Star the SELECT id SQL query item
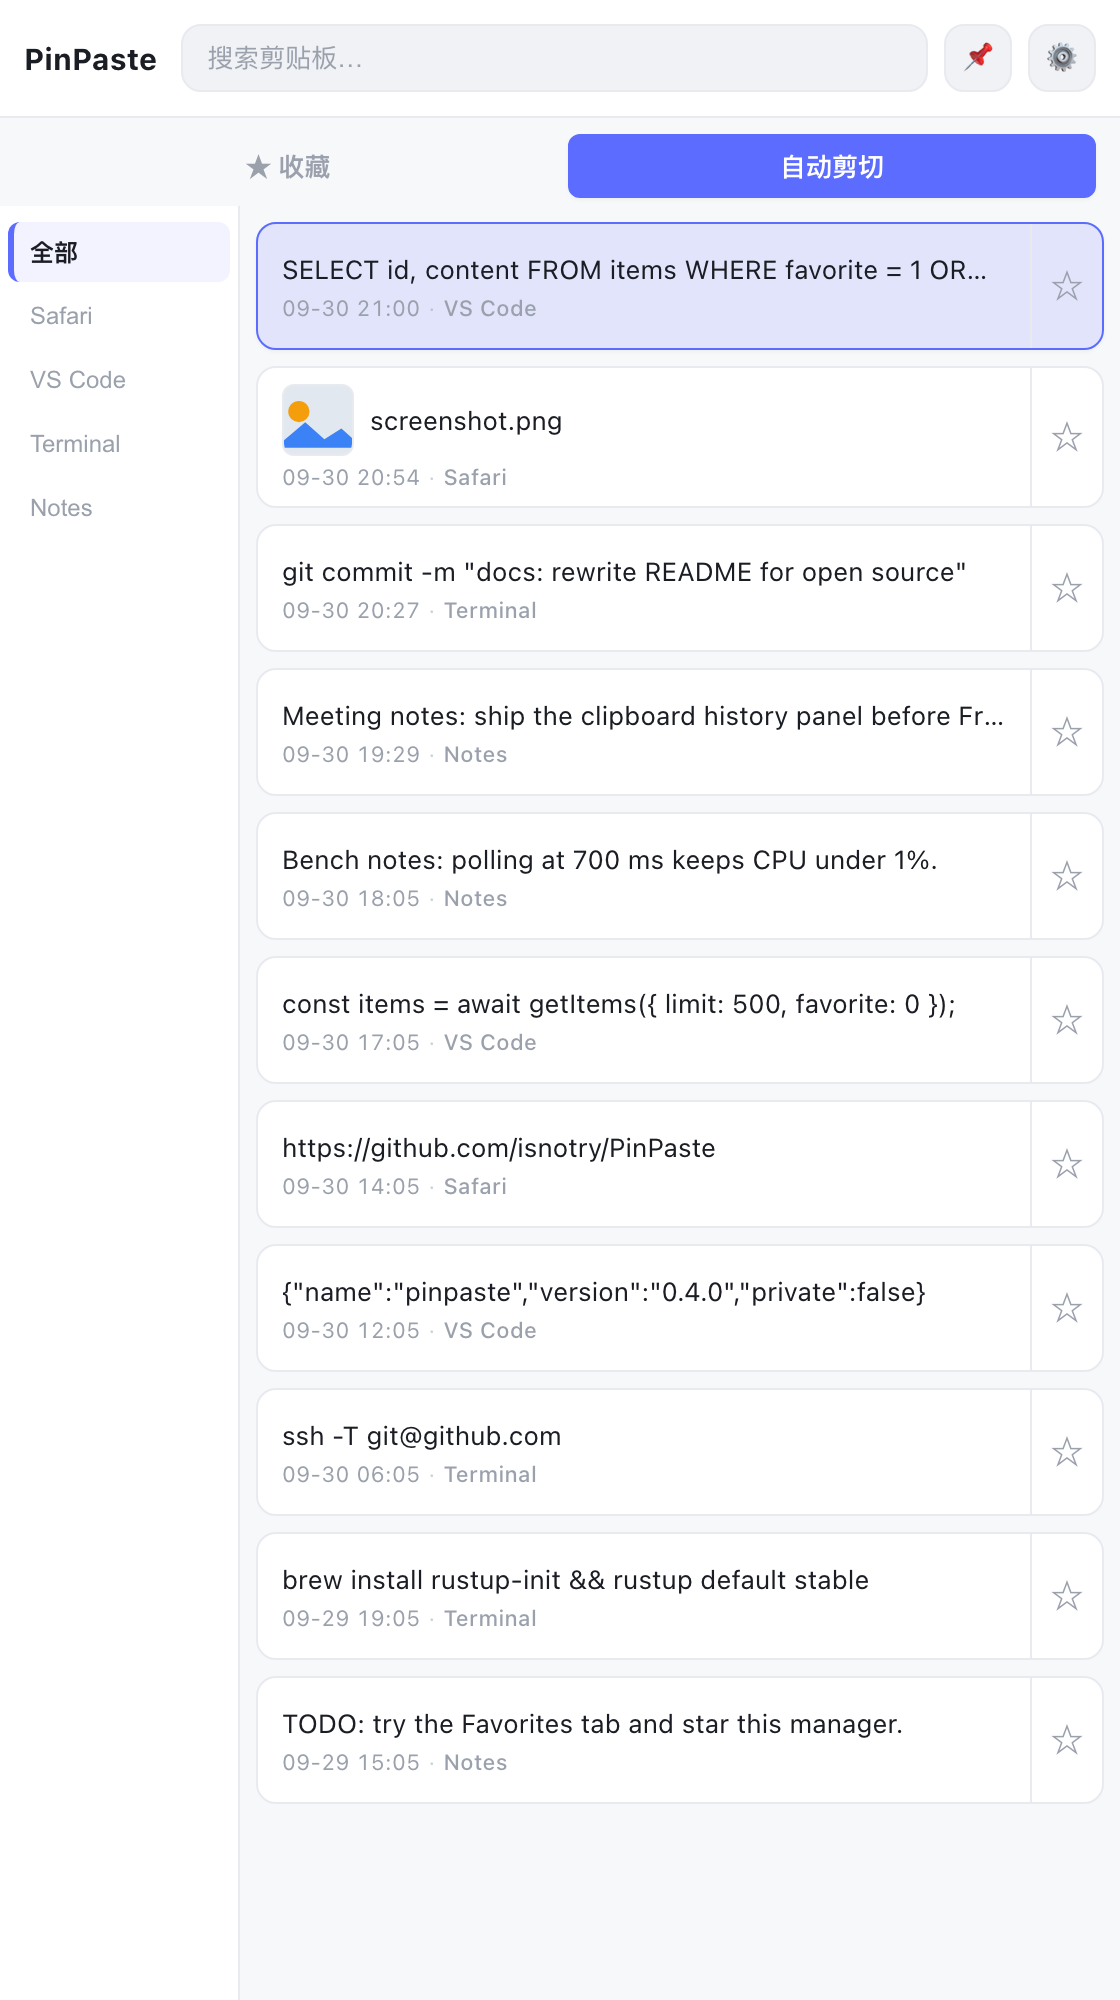1120x2000 pixels. pyautogui.click(x=1067, y=286)
